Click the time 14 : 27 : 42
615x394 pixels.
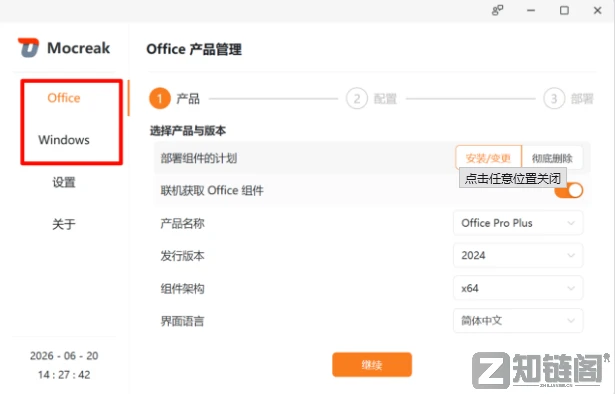pyautogui.click(x=64, y=374)
